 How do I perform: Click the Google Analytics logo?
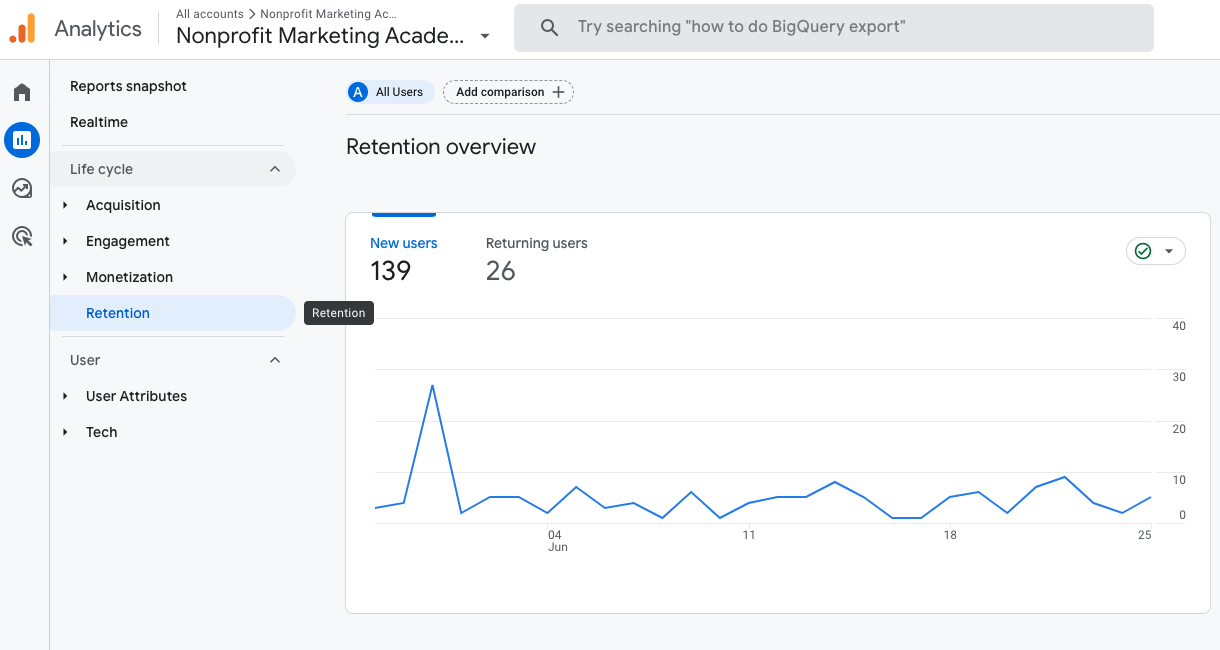tap(22, 28)
